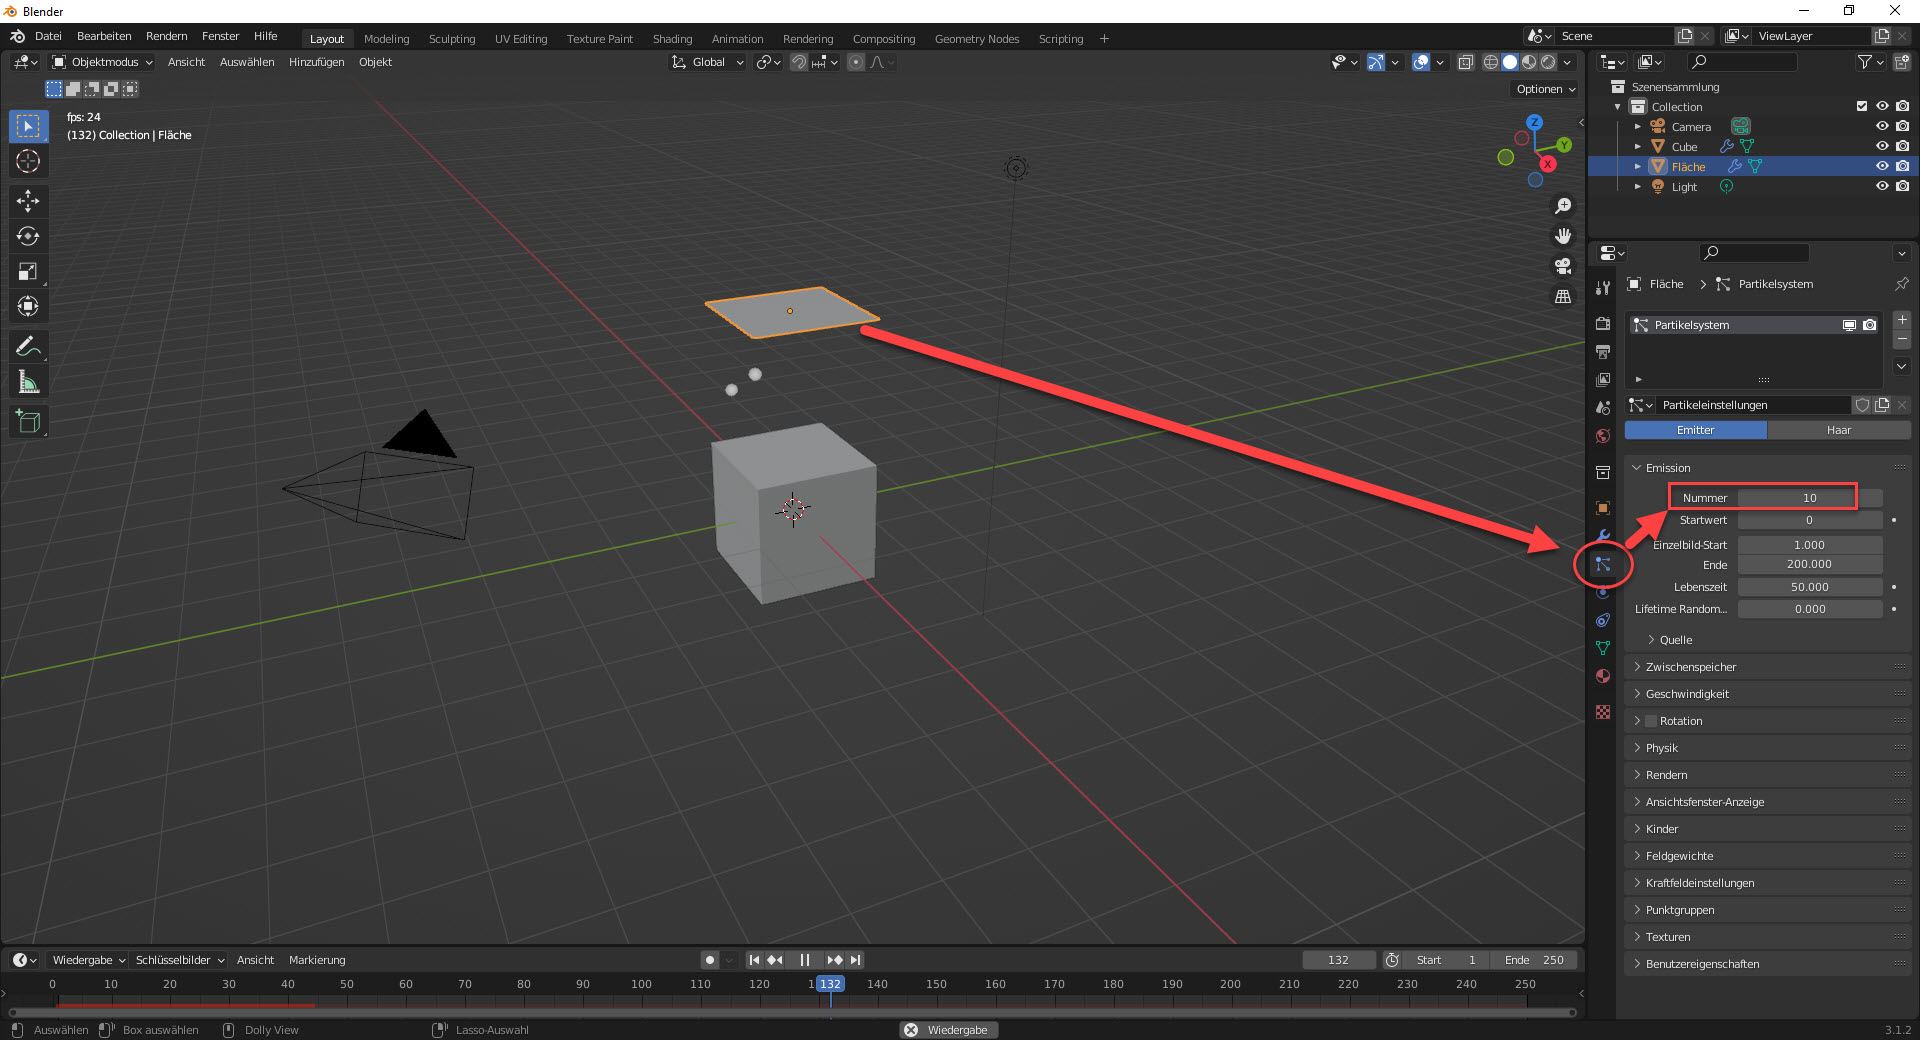The width and height of the screenshot is (1920, 1040).
Task: Toggle Fläche eye visibility in outliner
Action: coord(1882,167)
